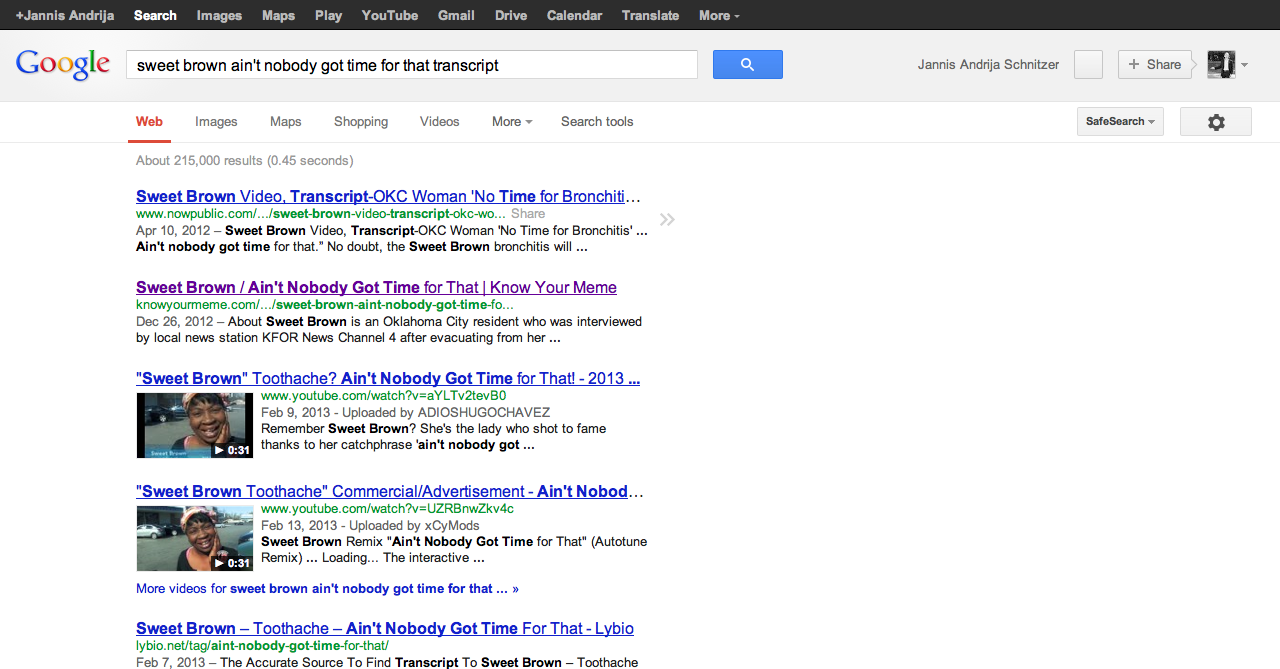Expand the More search filter dropdown
1280x669 pixels.
pos(512,122)
